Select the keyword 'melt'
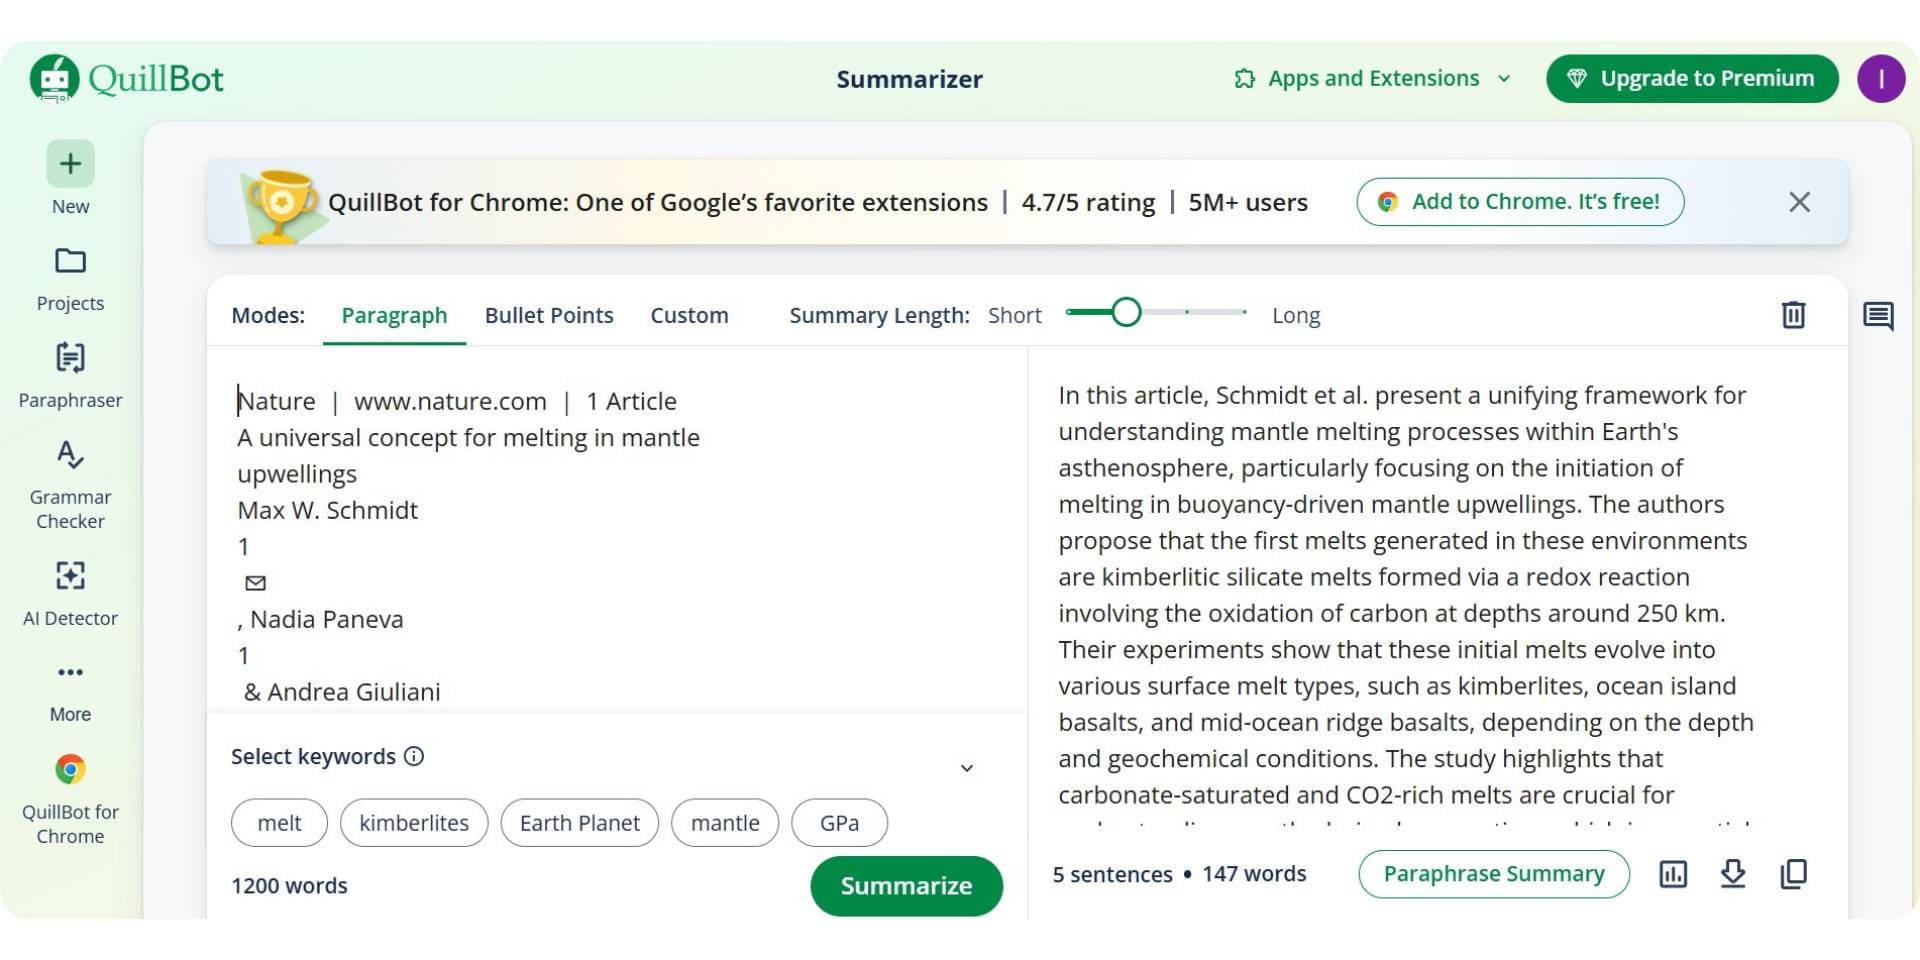 279,822
